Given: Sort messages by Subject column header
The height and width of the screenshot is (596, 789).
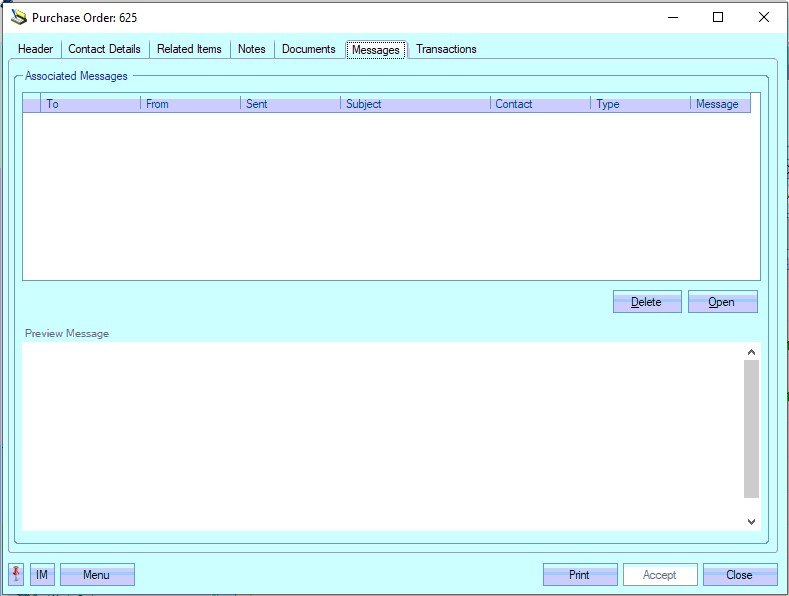Looking at the screenshot, I should point(414,104).
